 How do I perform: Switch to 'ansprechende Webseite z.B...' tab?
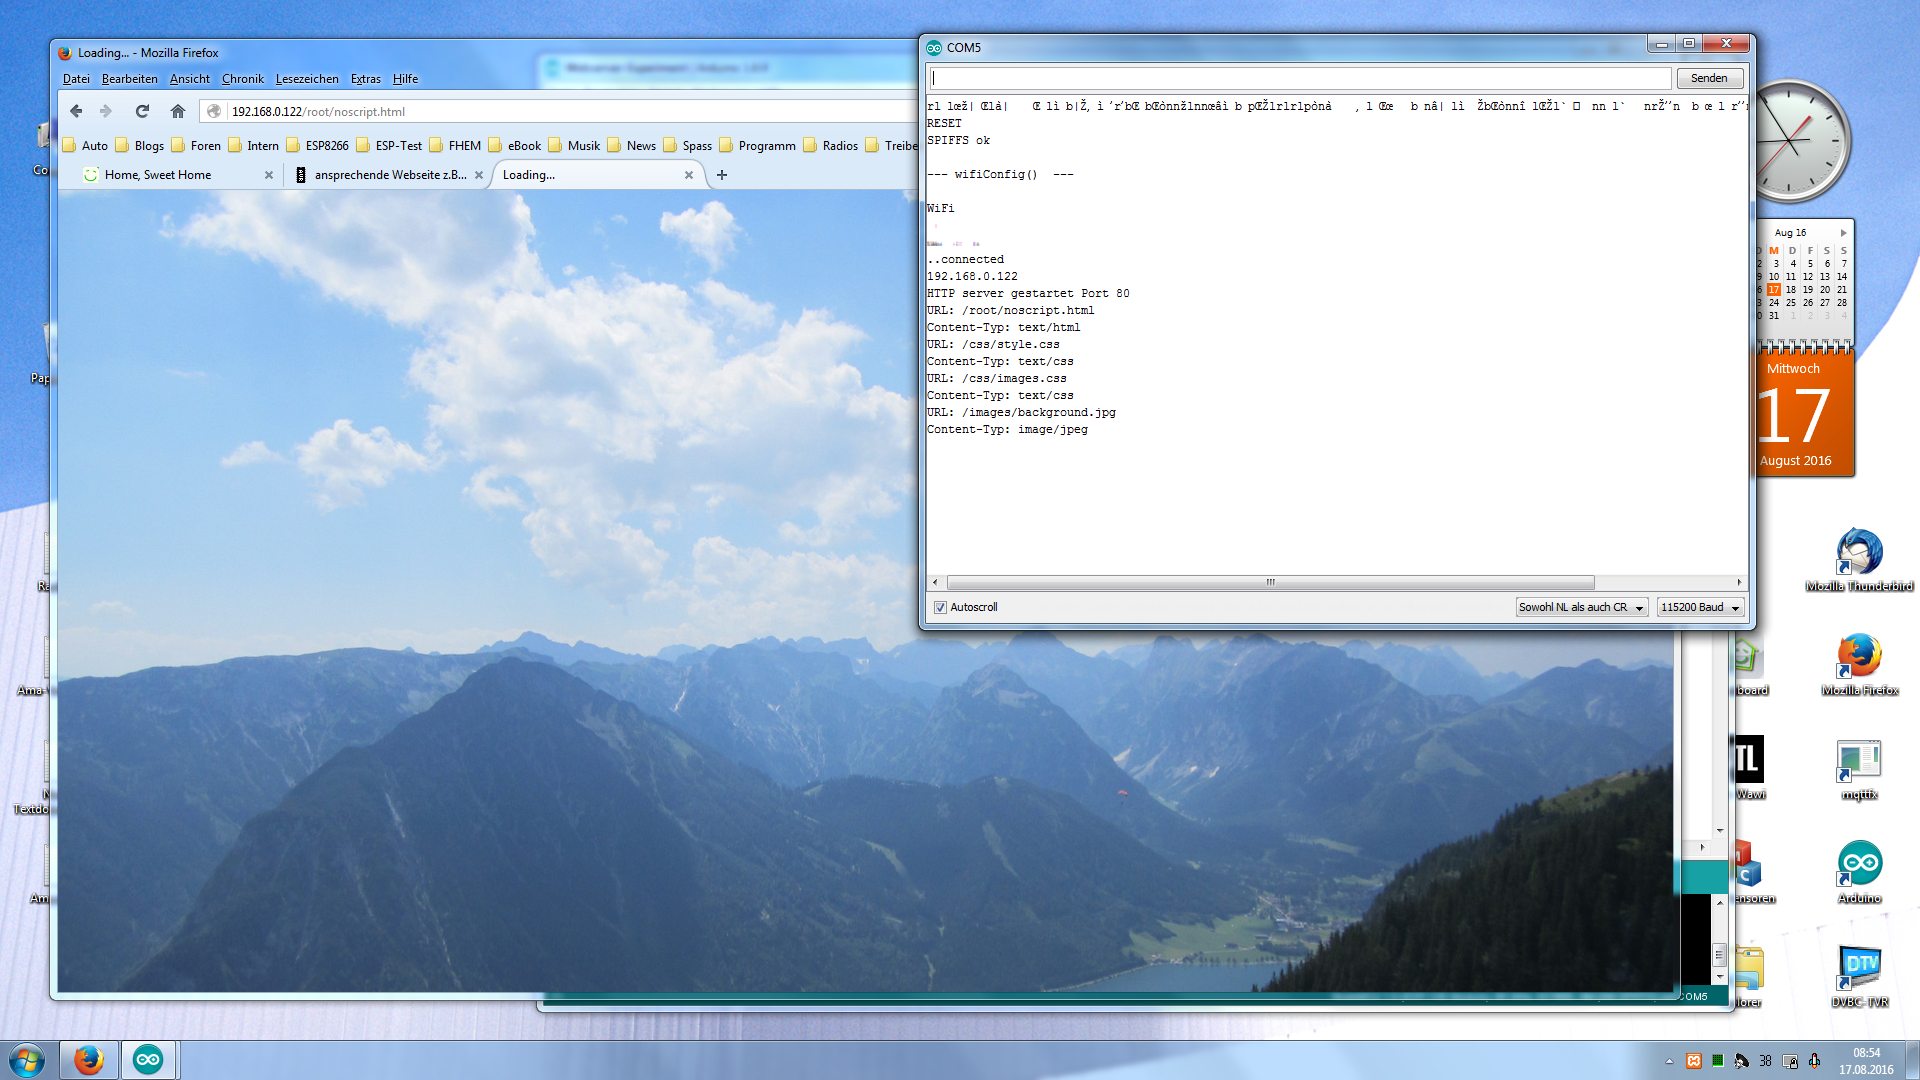point(390,175)
